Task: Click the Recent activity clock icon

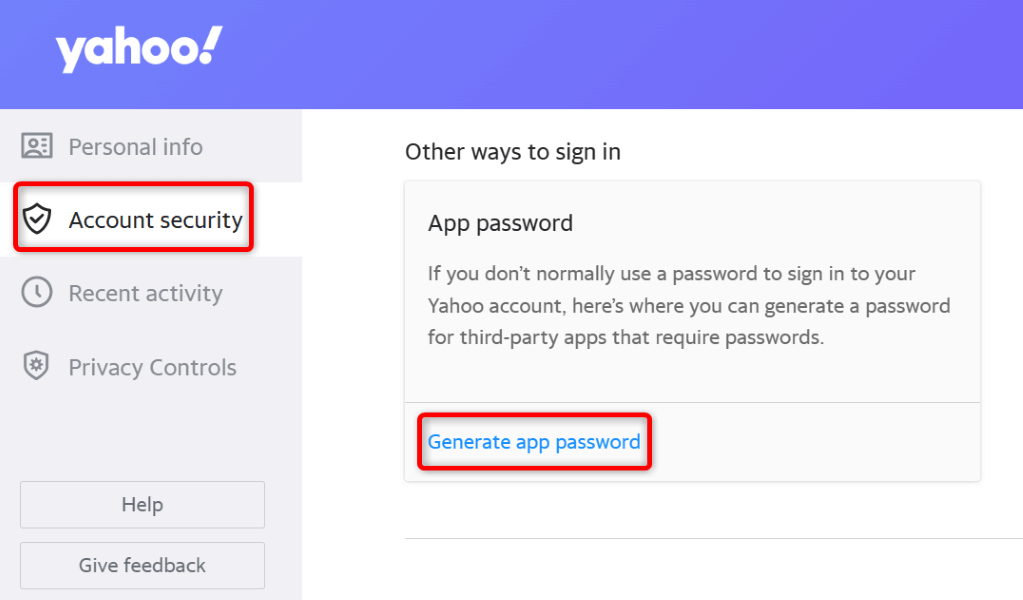Action: point(37,293)
